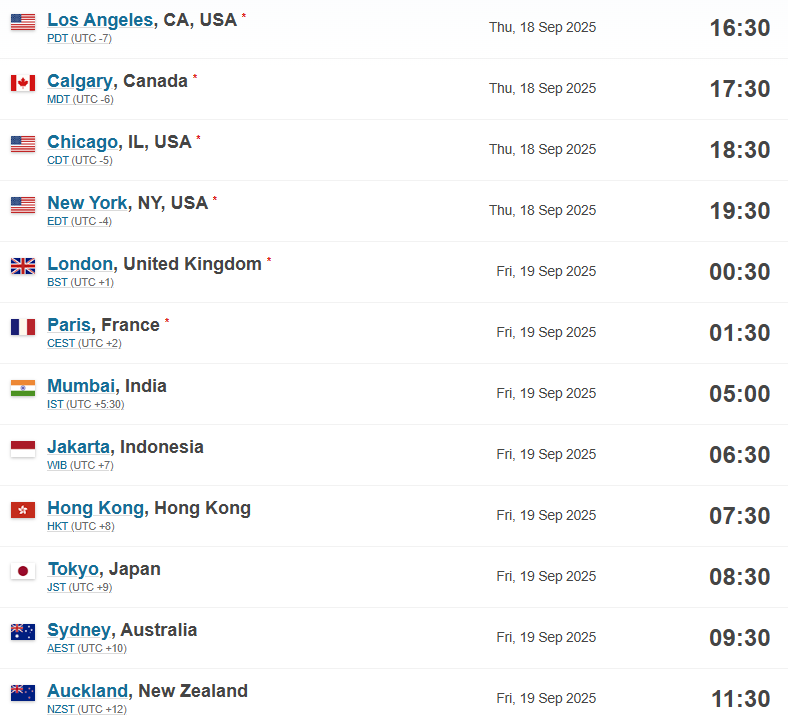Open the Los Angeles city link
This screenshot has height=728, width=788.
tap(100, 20)
